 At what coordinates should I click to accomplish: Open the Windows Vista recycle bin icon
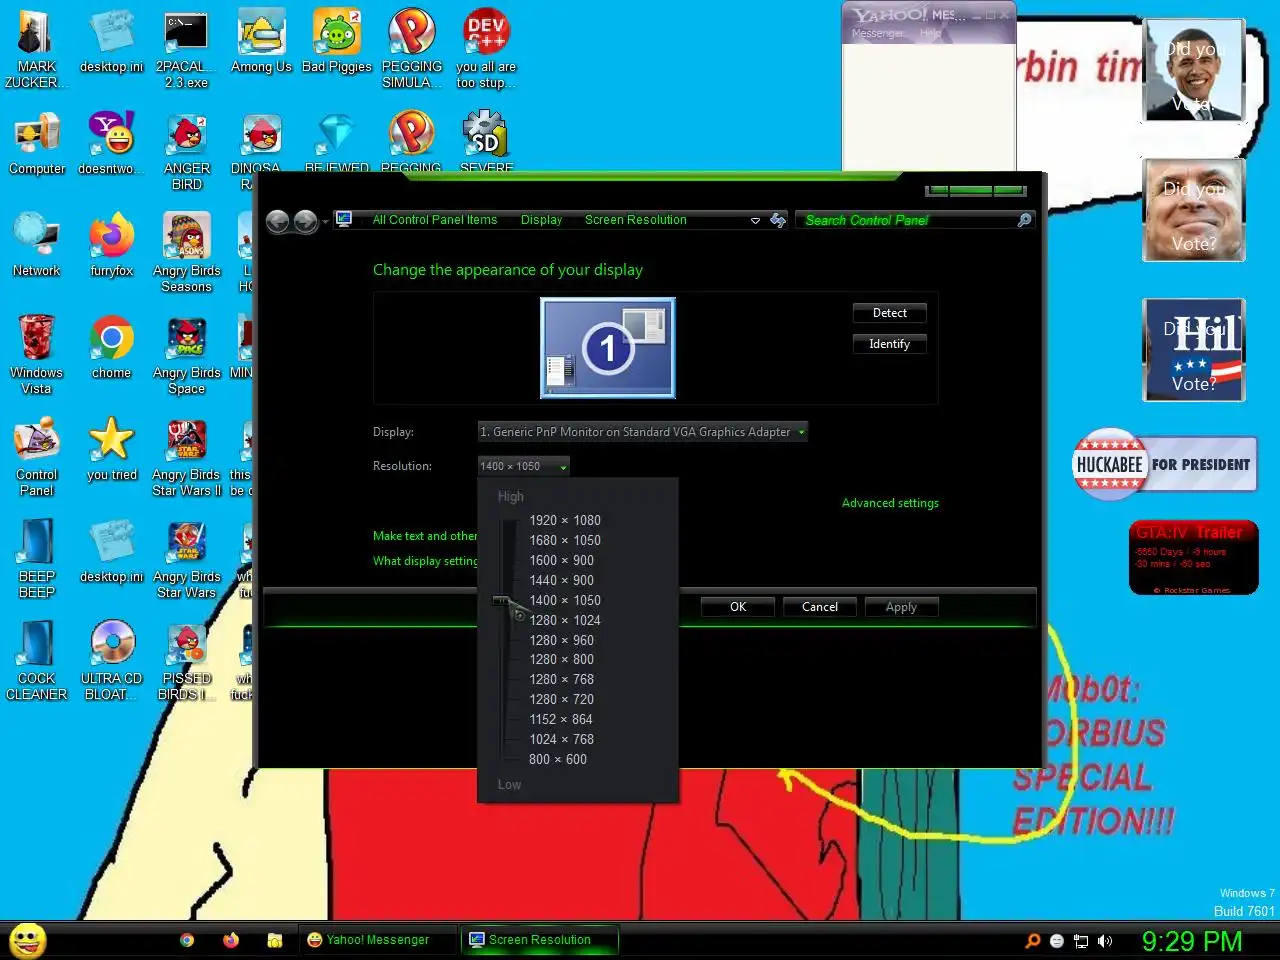click(36, 355)
